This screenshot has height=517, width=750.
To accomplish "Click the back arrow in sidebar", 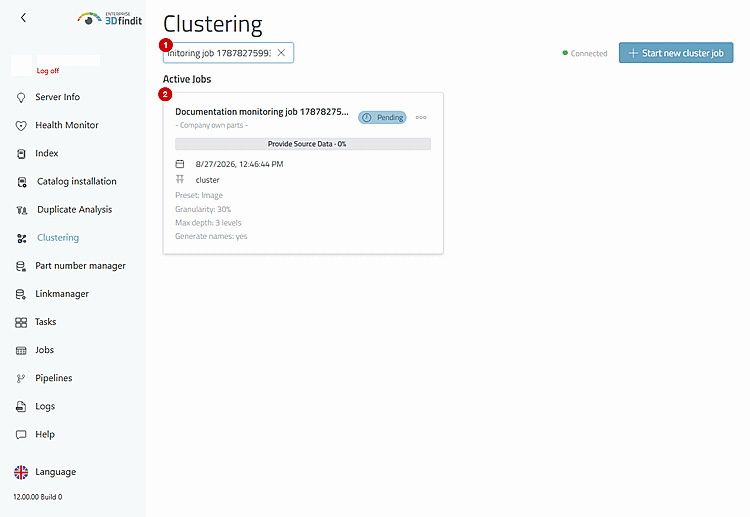I will coord(23,18).
